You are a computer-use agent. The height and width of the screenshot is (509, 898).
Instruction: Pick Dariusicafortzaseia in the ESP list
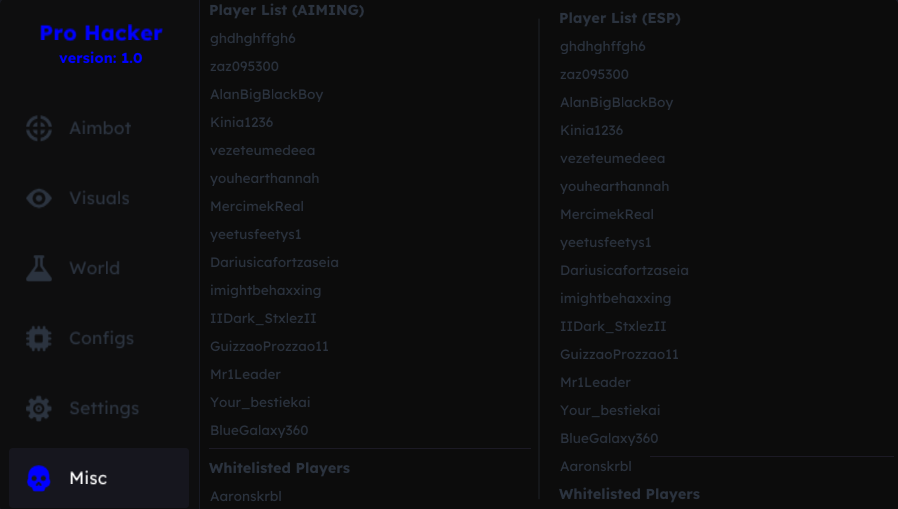pos(624,270)
